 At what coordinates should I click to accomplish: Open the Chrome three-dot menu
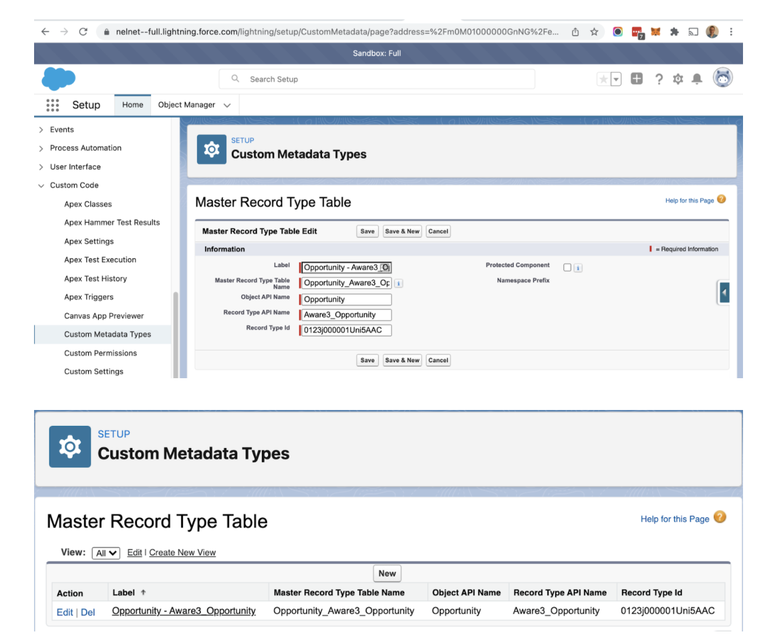pyautogui.click(x=731, y=32)
